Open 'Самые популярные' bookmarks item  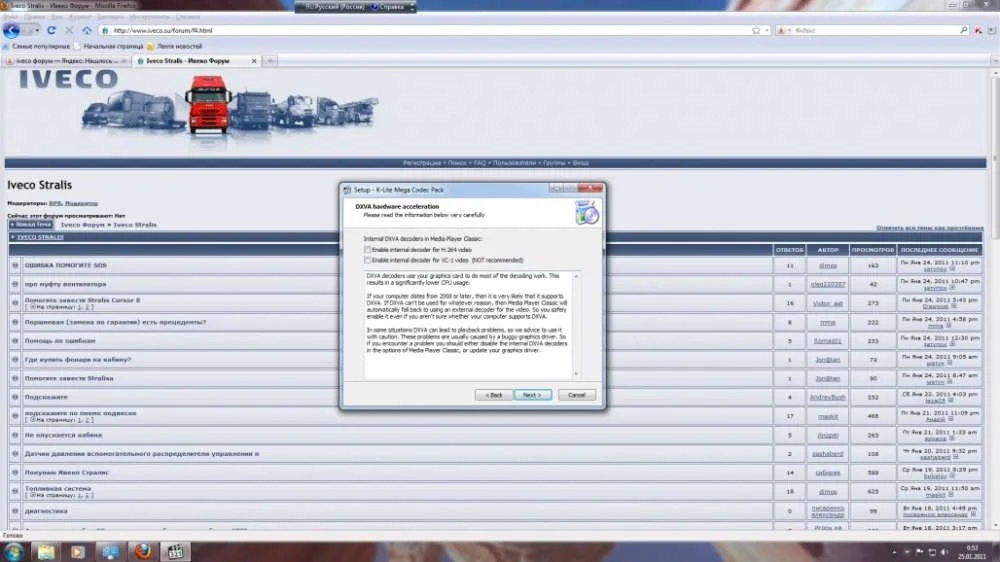tap(37, 47)
